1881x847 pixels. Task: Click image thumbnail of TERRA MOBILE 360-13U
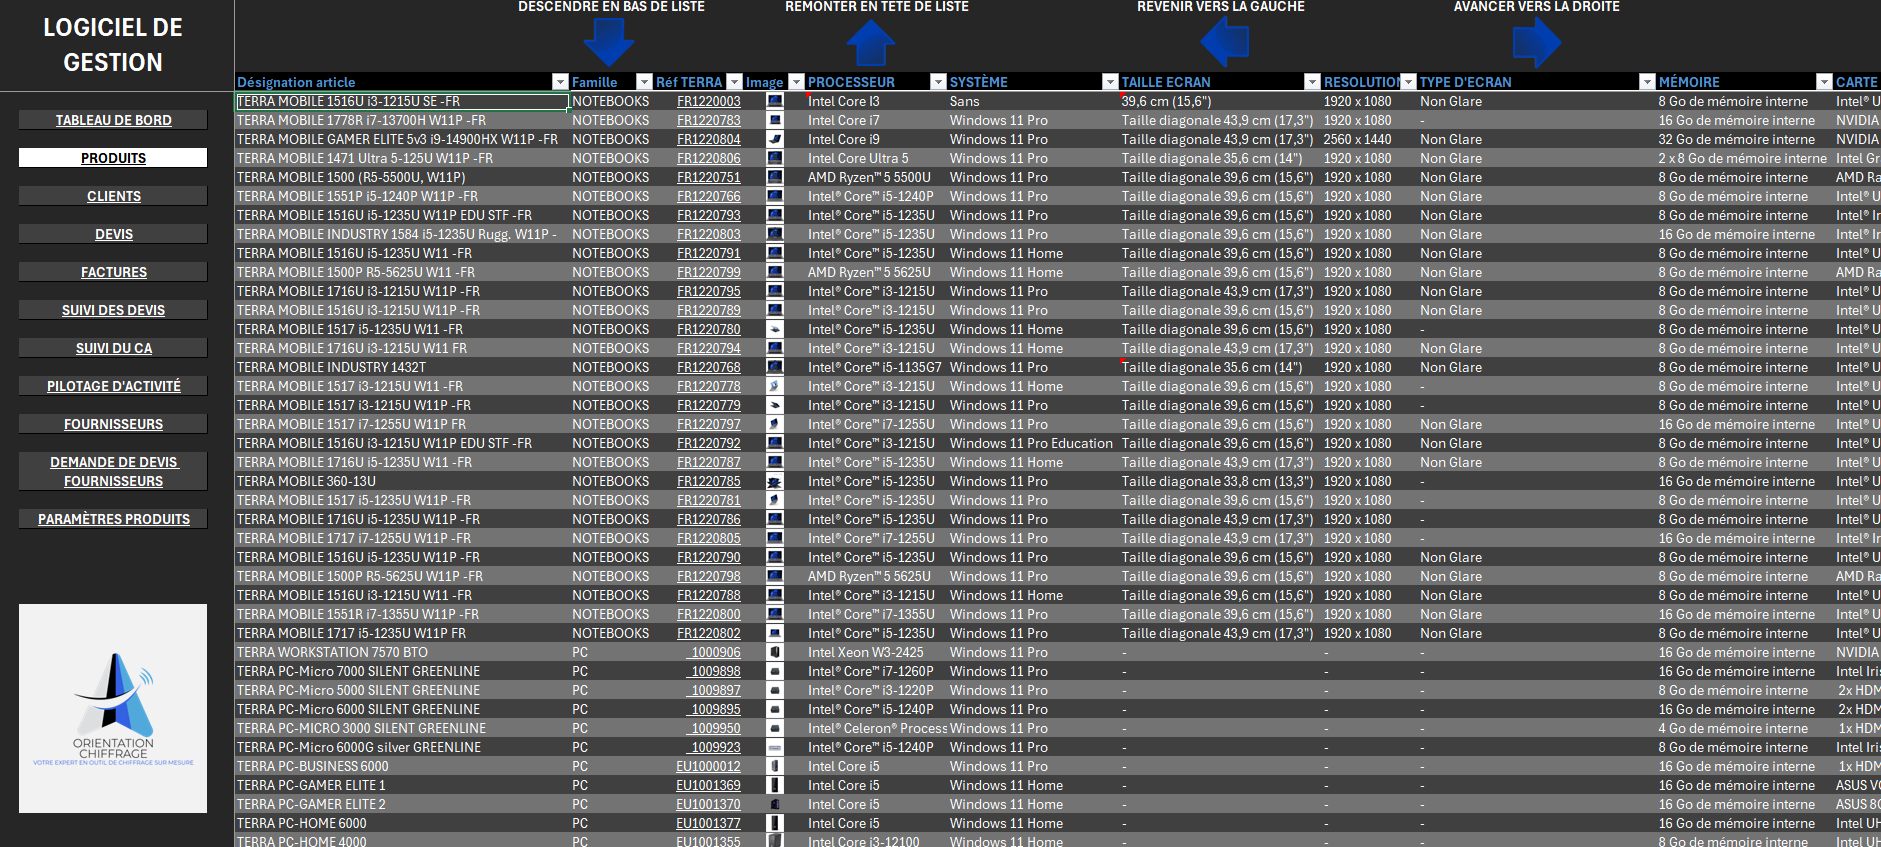coord(775,481)
